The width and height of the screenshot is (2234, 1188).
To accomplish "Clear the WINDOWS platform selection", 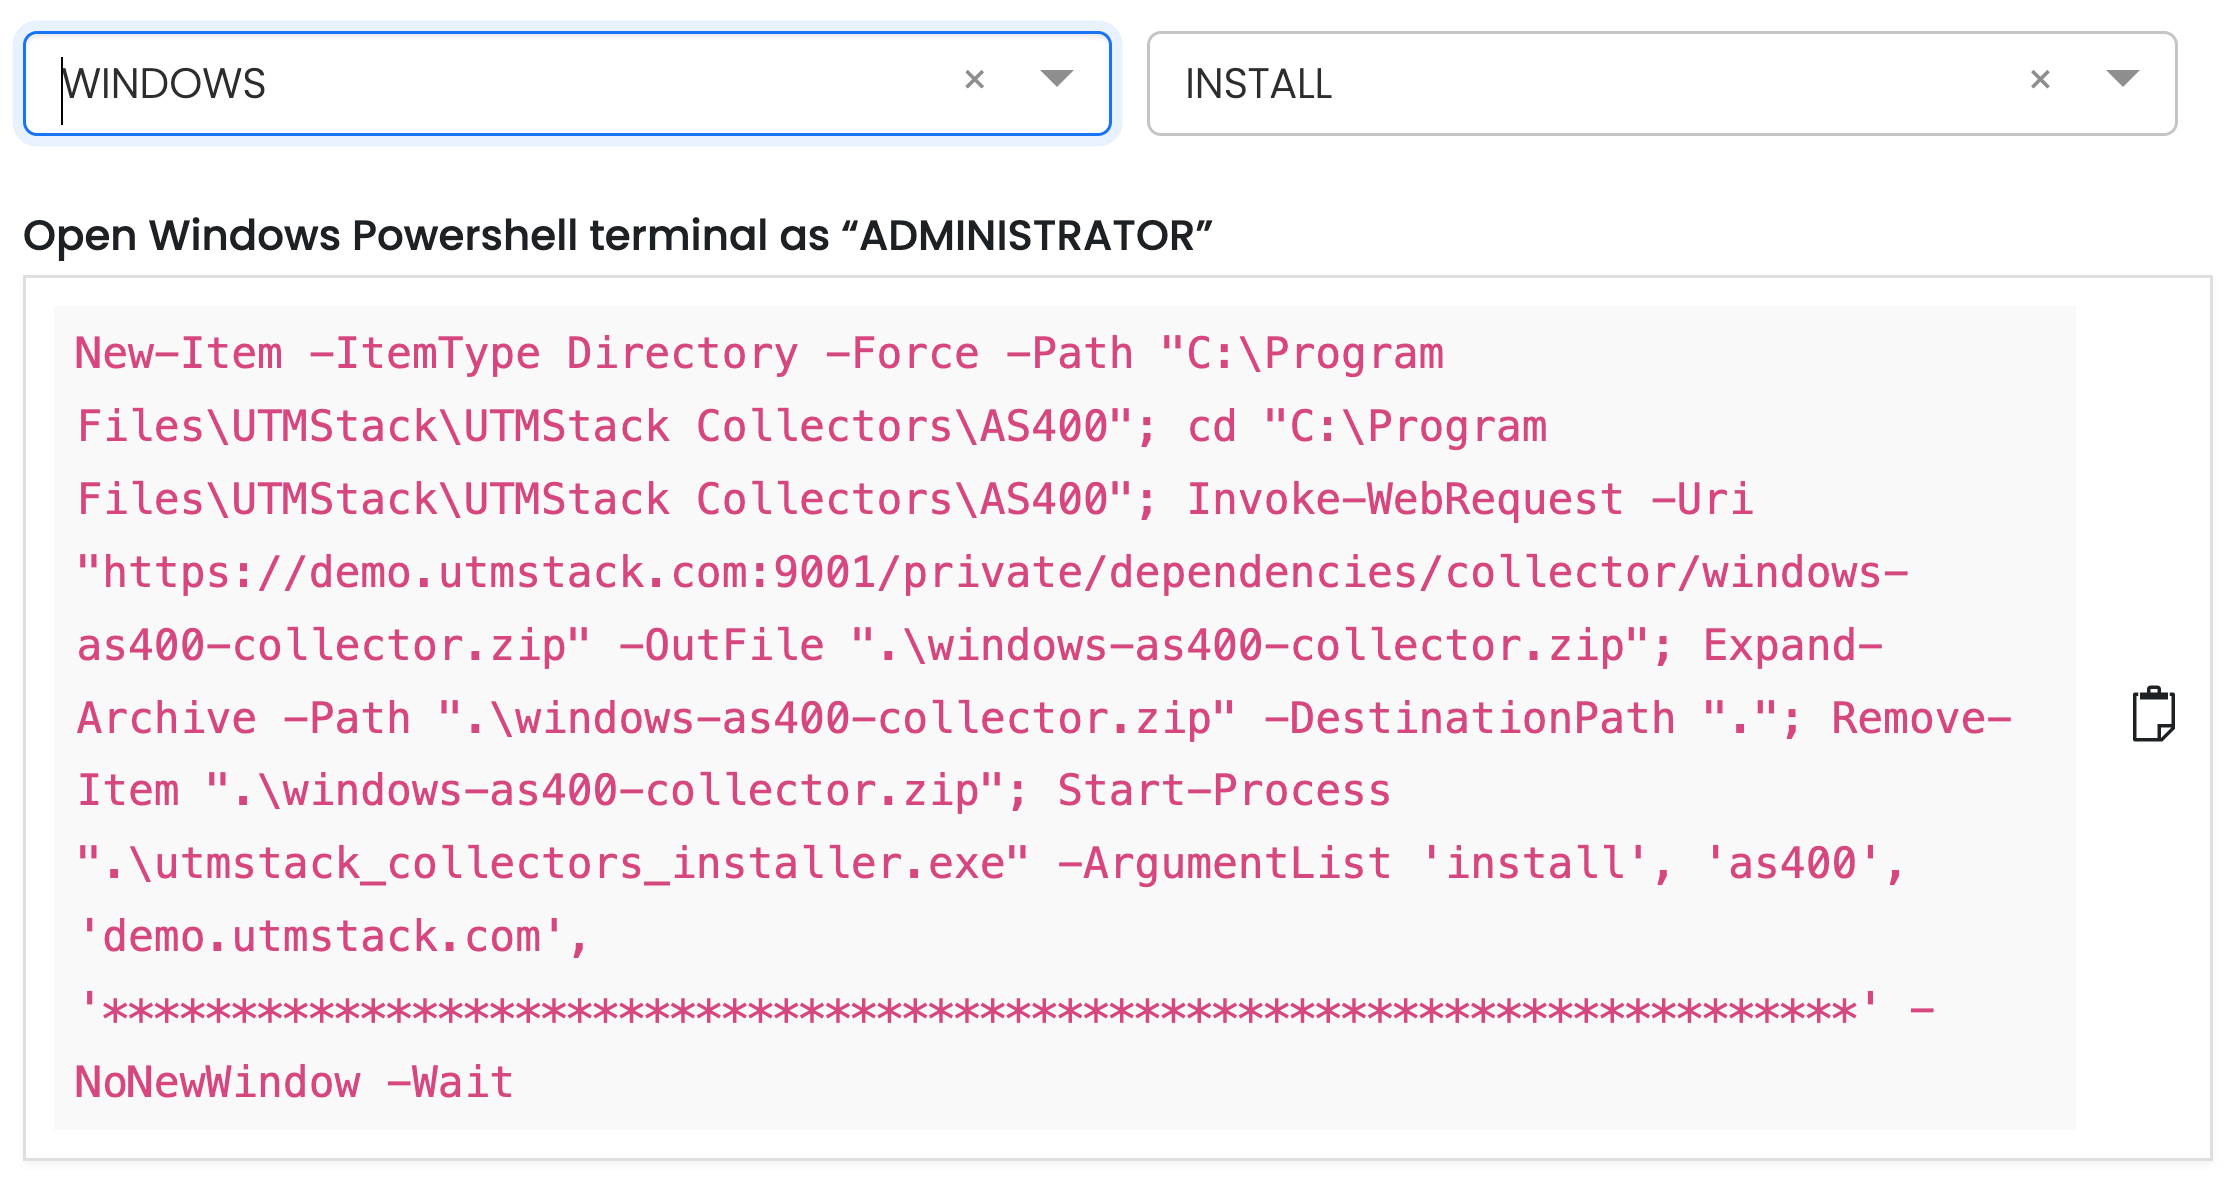I will coord(974,80).
